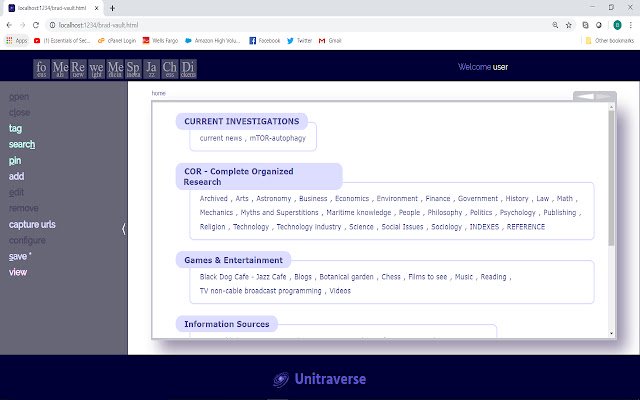Click the browser back arrow

9,25
